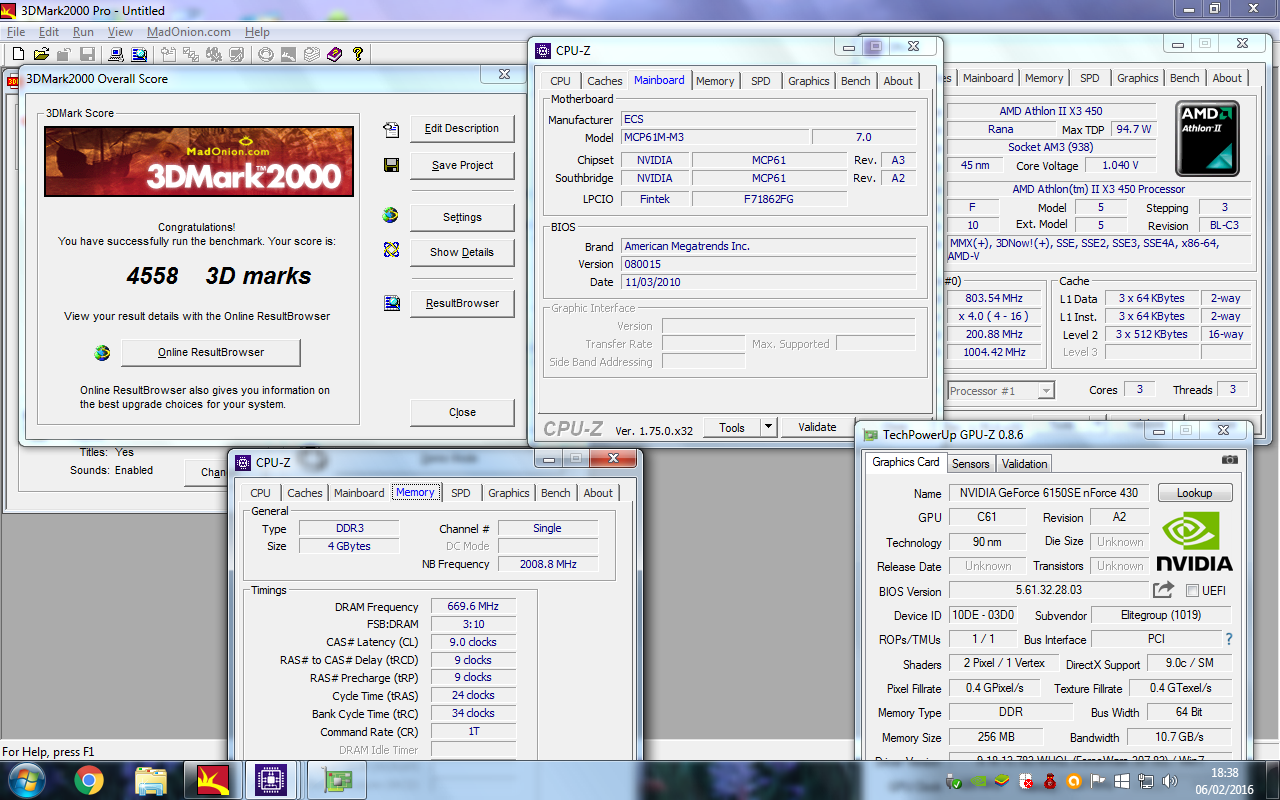
Task: Open the Run menu
Action: [83, 32]
